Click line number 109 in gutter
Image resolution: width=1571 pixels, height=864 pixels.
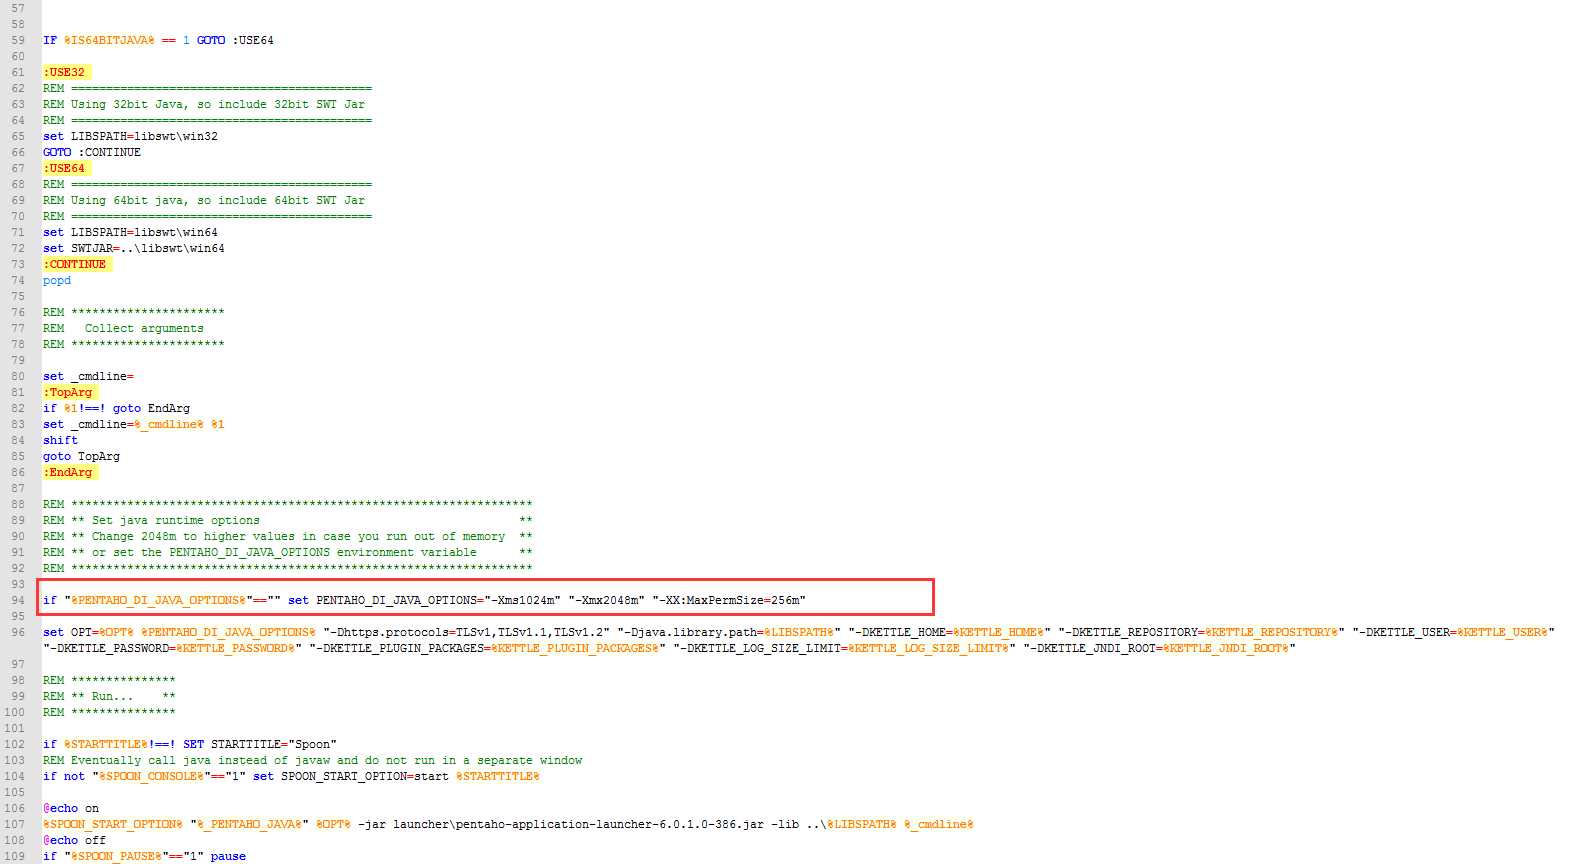click(15, 856)
